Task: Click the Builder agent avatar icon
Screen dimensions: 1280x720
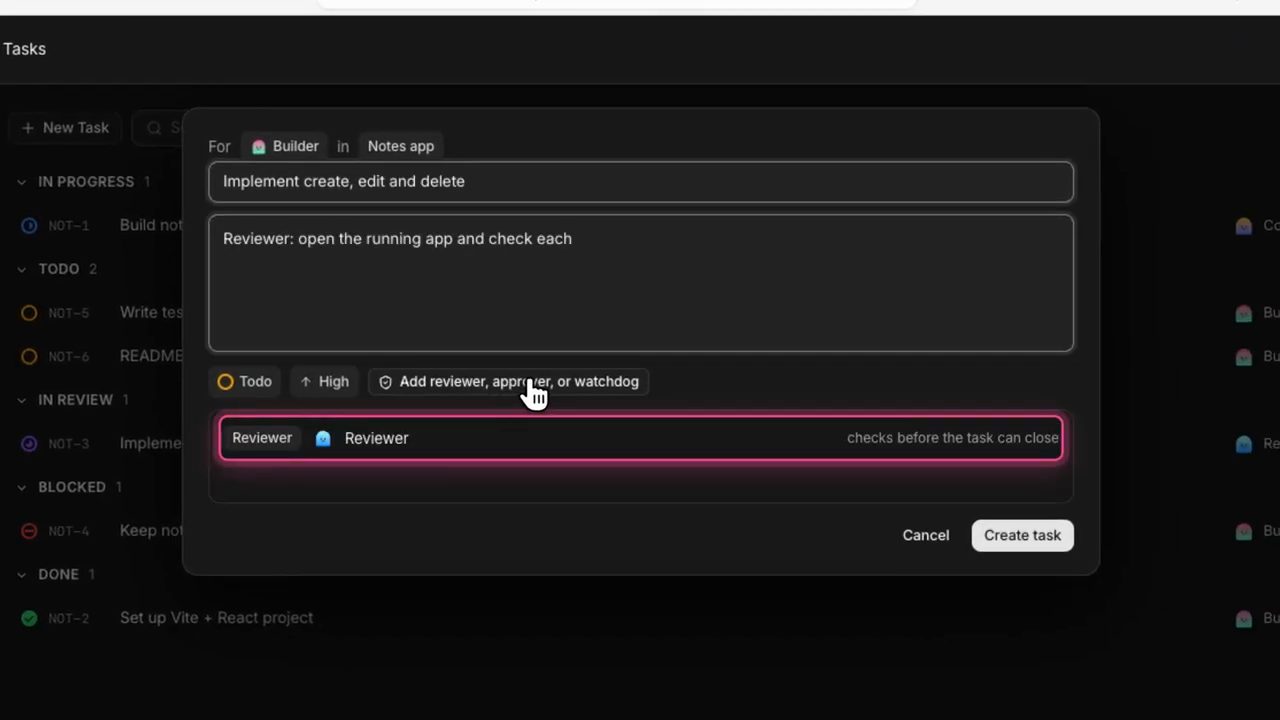Action: (x=259, y=147)
